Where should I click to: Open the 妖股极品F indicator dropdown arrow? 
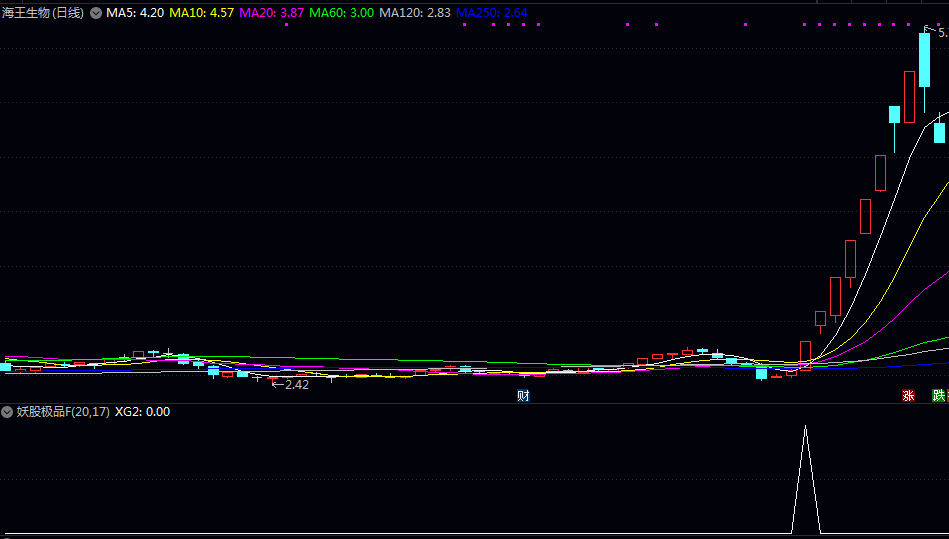[x=8, y=411]
